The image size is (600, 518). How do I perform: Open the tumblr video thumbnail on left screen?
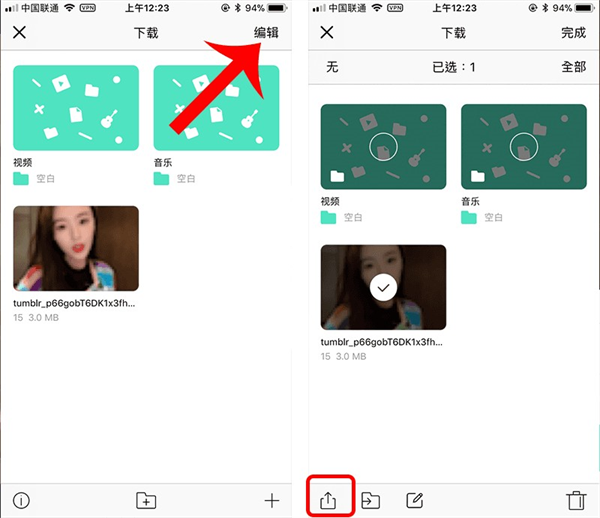[x=76, y=248]
